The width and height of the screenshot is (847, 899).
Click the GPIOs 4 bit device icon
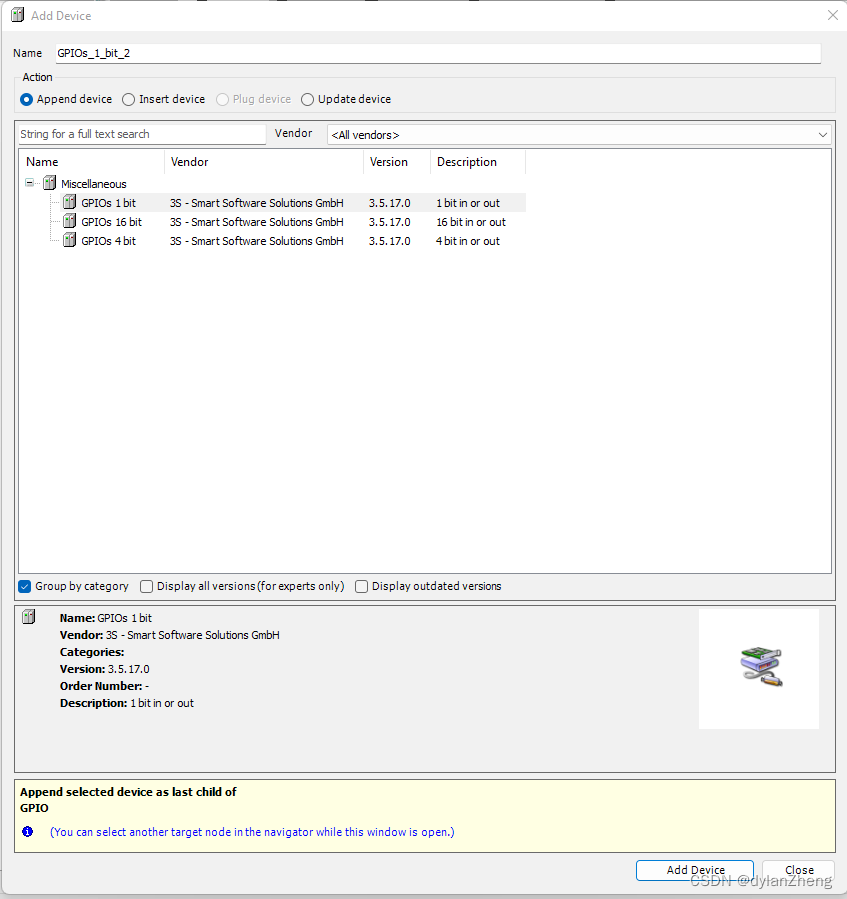[68, 240]
